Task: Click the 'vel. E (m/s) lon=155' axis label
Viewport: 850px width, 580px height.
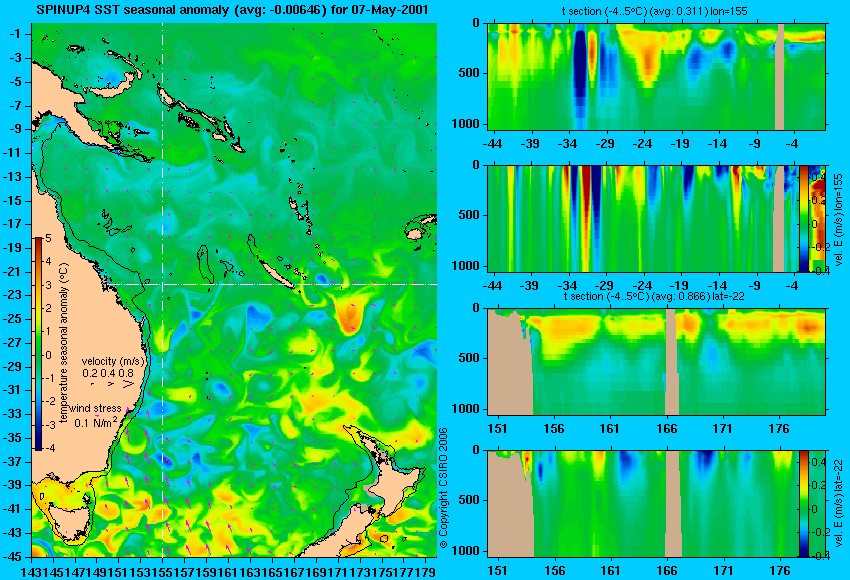Action: pyautogui.click(x=838, y=219)
